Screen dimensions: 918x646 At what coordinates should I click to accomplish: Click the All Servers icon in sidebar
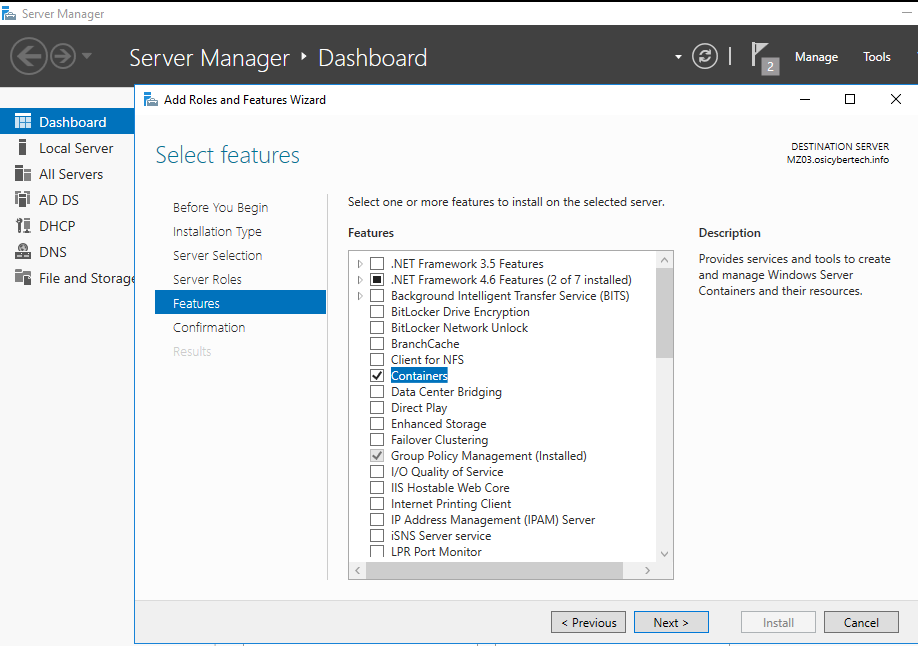tap(23, 174)
